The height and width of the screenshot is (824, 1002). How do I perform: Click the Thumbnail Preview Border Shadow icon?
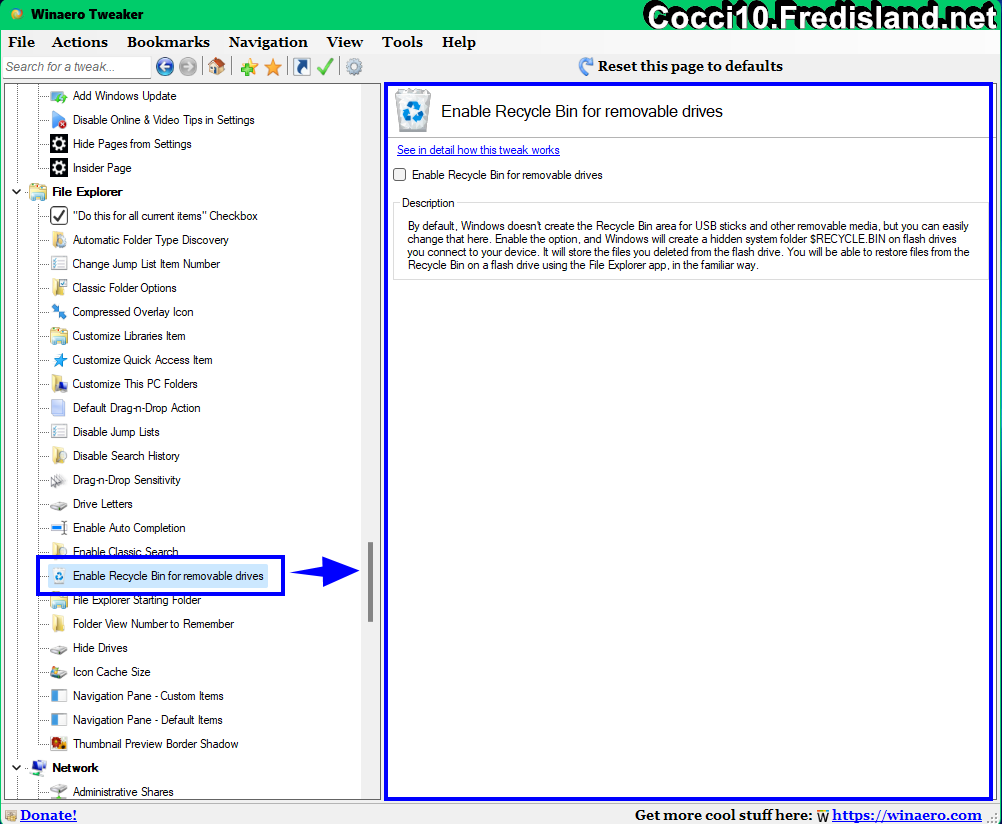tap(59, 743)
